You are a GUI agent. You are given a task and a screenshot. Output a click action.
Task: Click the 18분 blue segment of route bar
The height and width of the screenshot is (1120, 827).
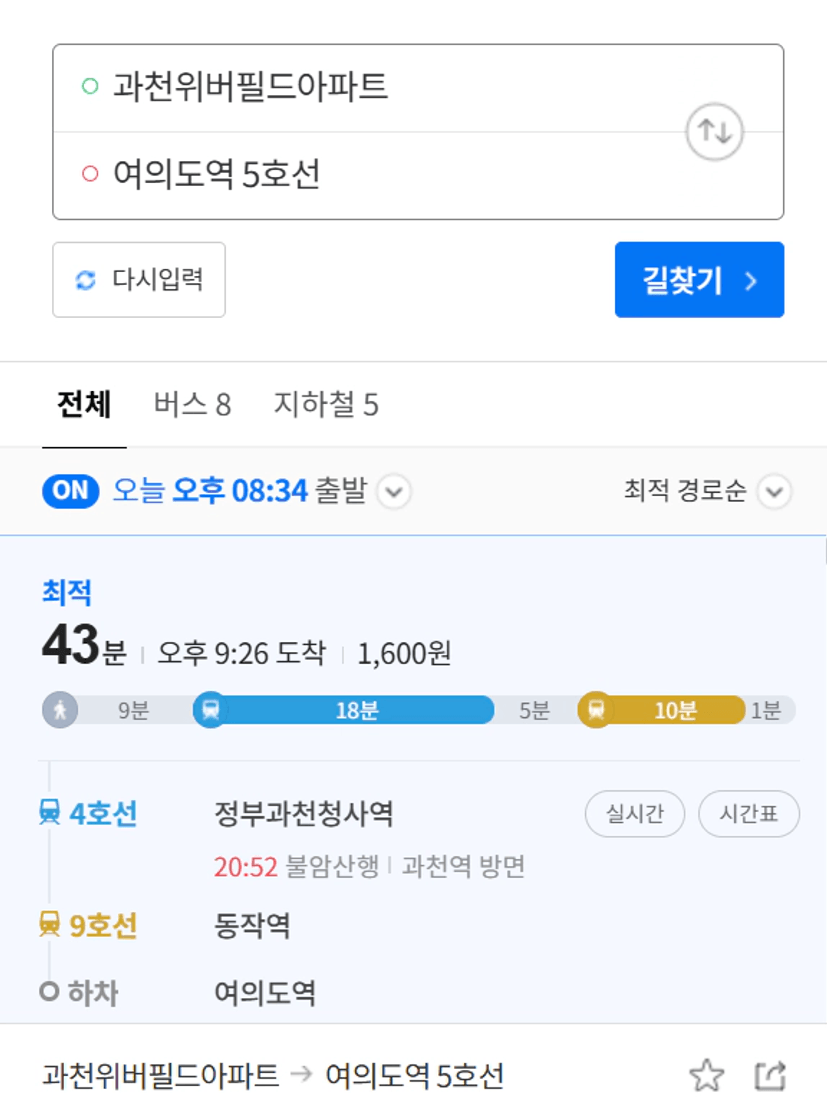[357, 710]
